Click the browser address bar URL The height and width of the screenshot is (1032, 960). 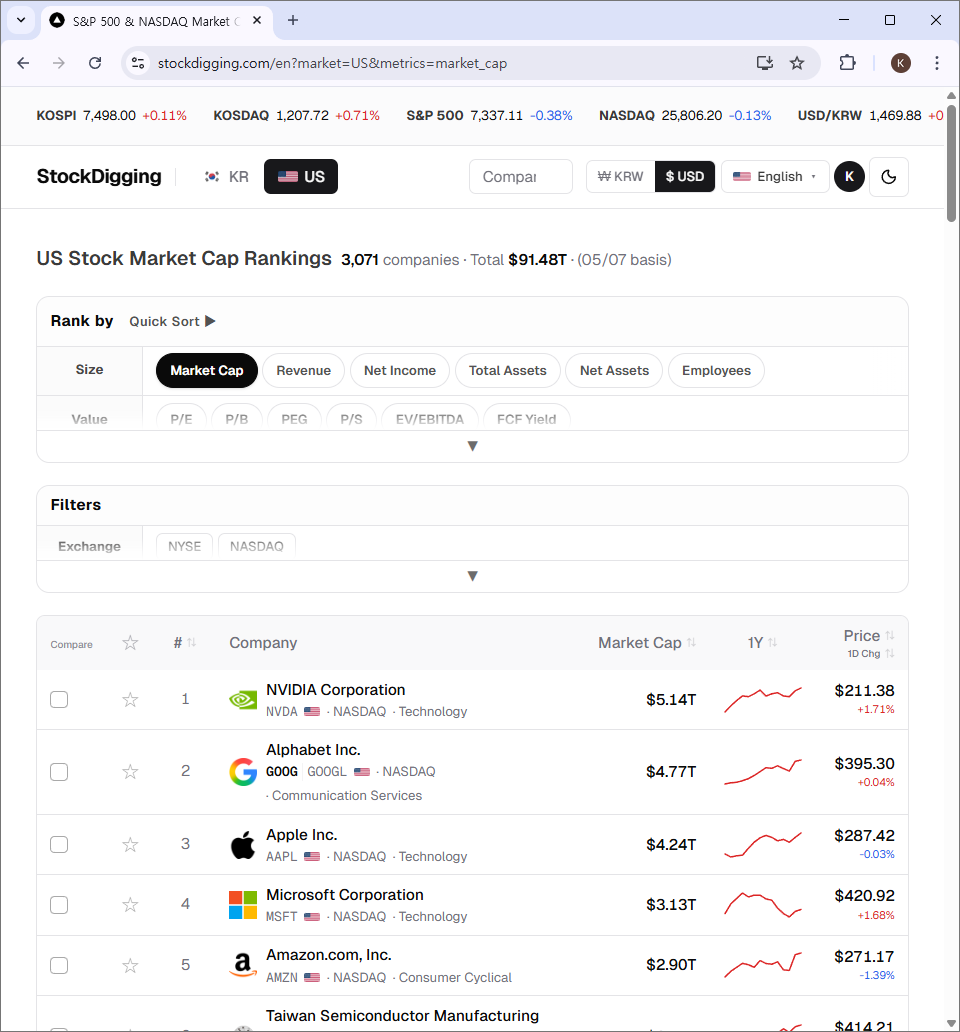point(332,63)
